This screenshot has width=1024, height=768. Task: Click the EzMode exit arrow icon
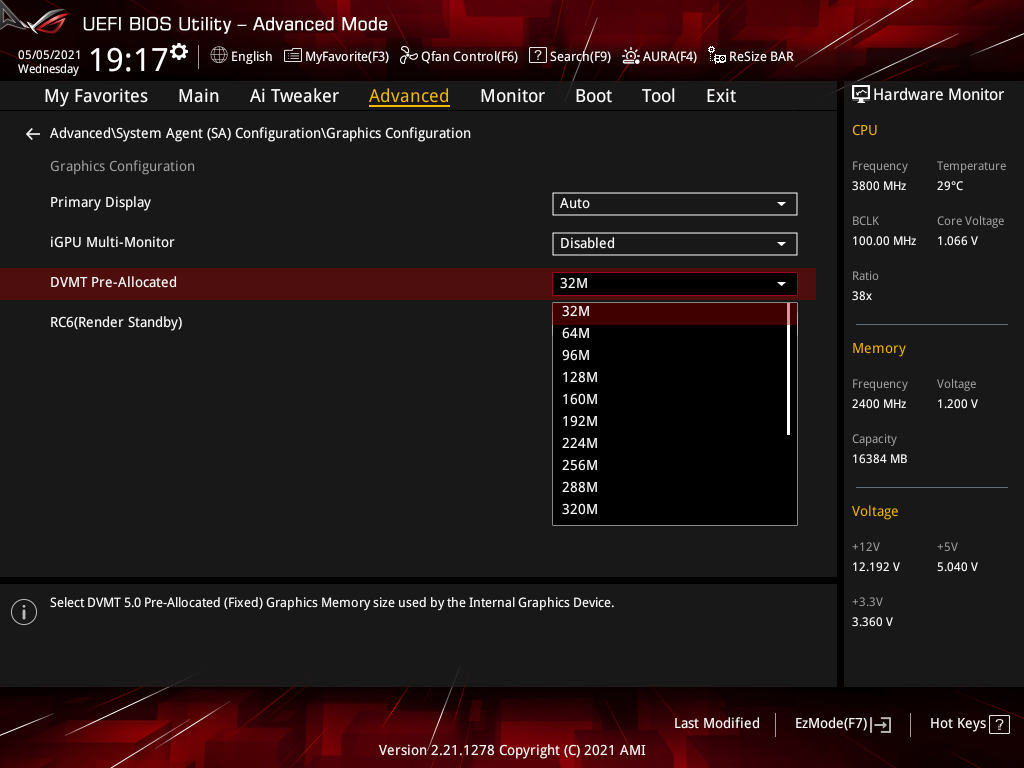(x=882, y=724)
